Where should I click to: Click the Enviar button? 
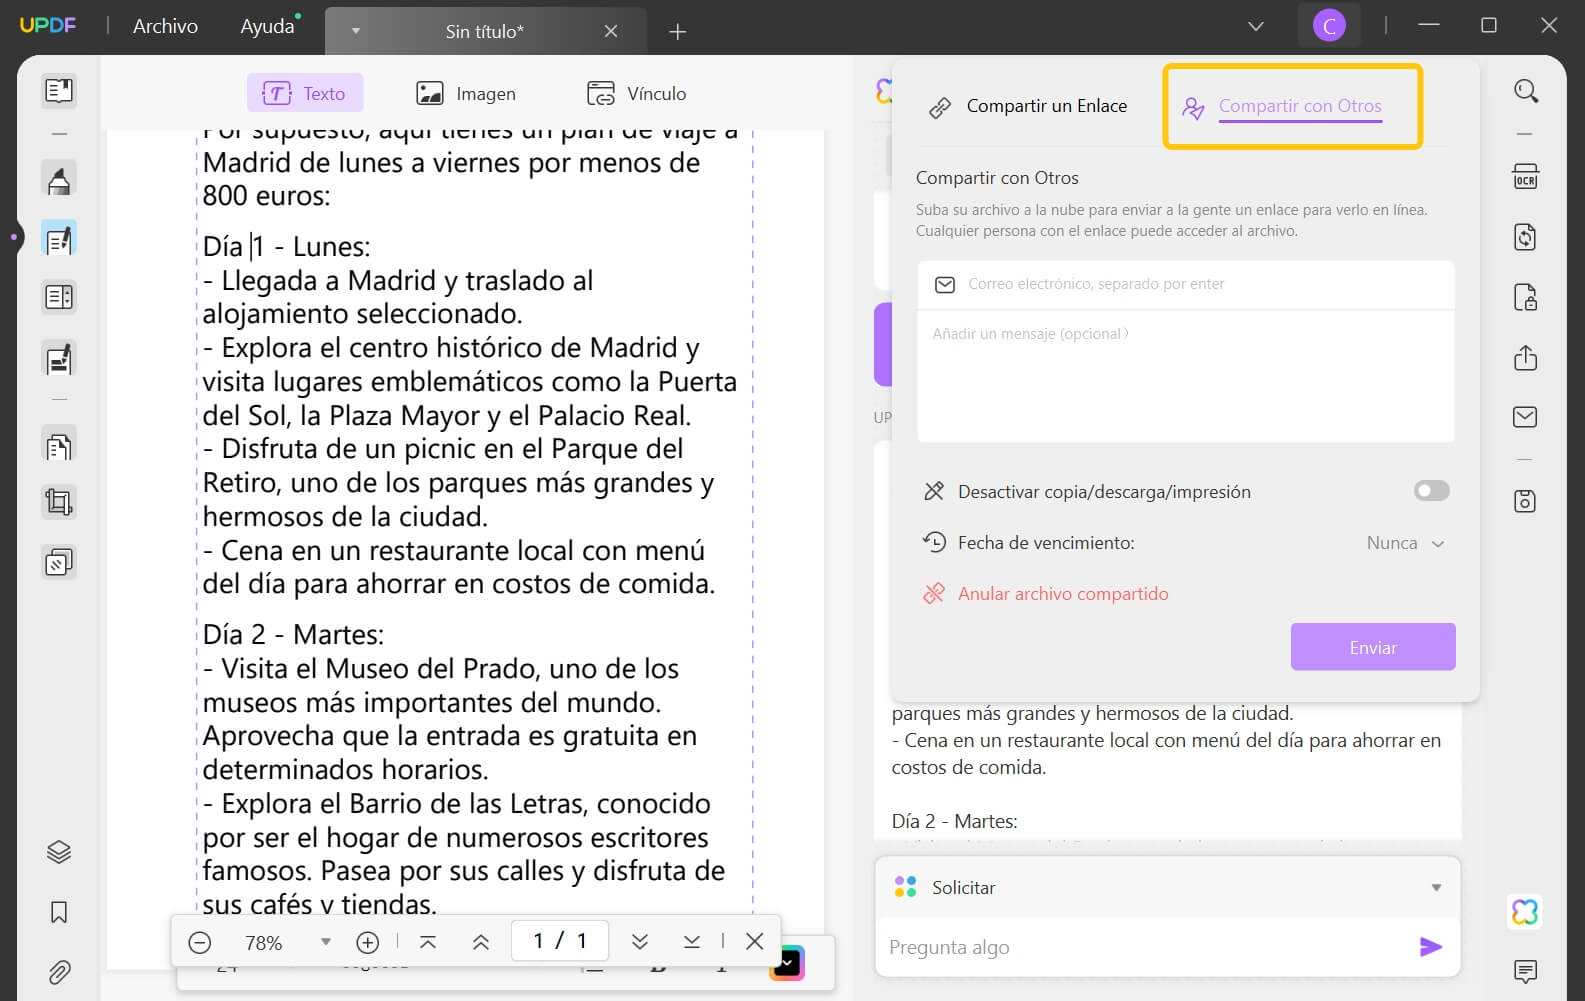1373,647
